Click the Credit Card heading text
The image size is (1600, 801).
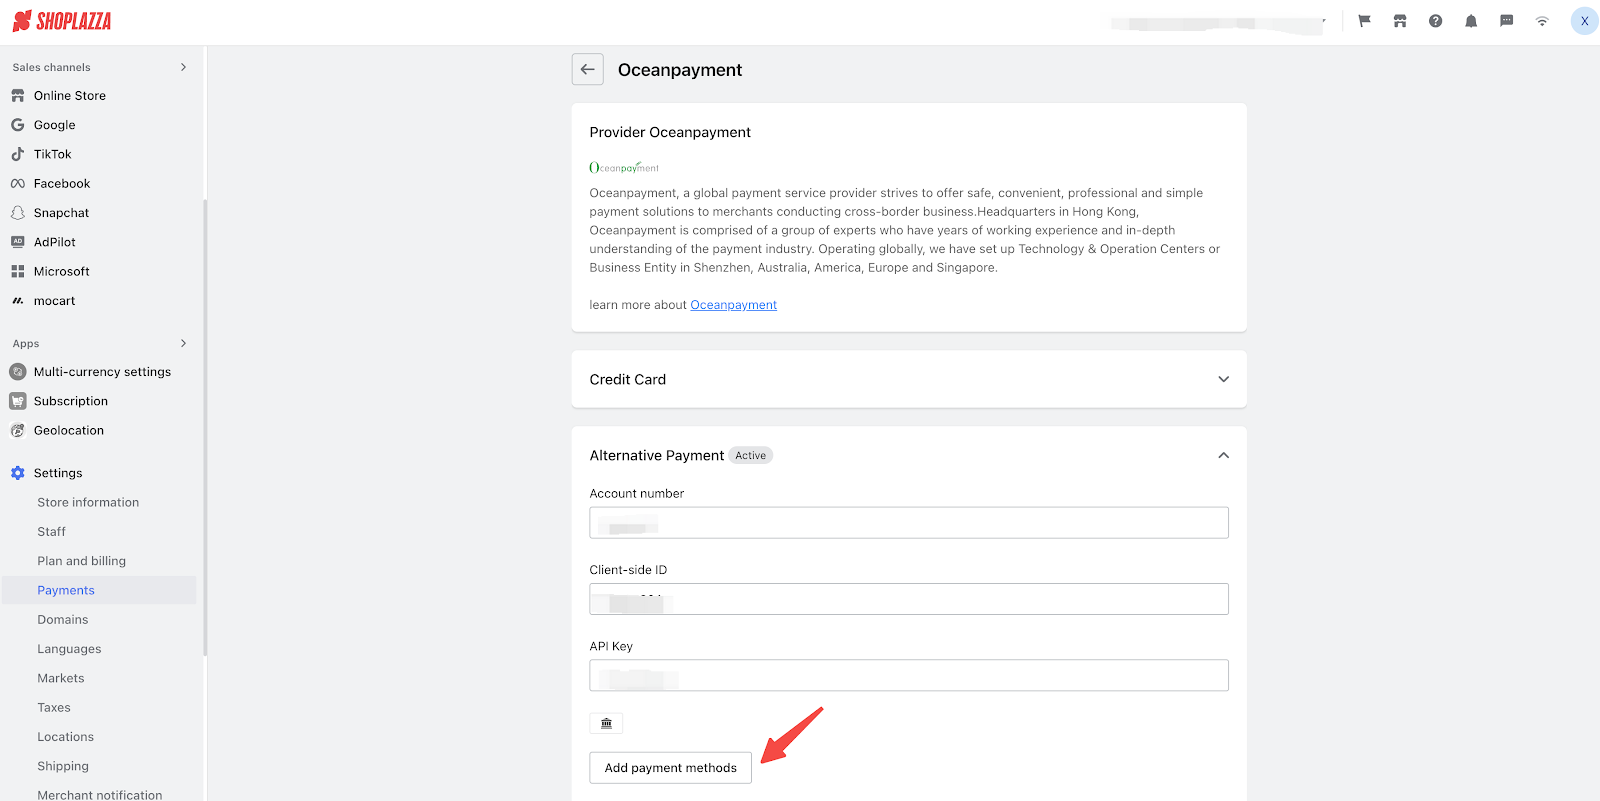[628, 379]
